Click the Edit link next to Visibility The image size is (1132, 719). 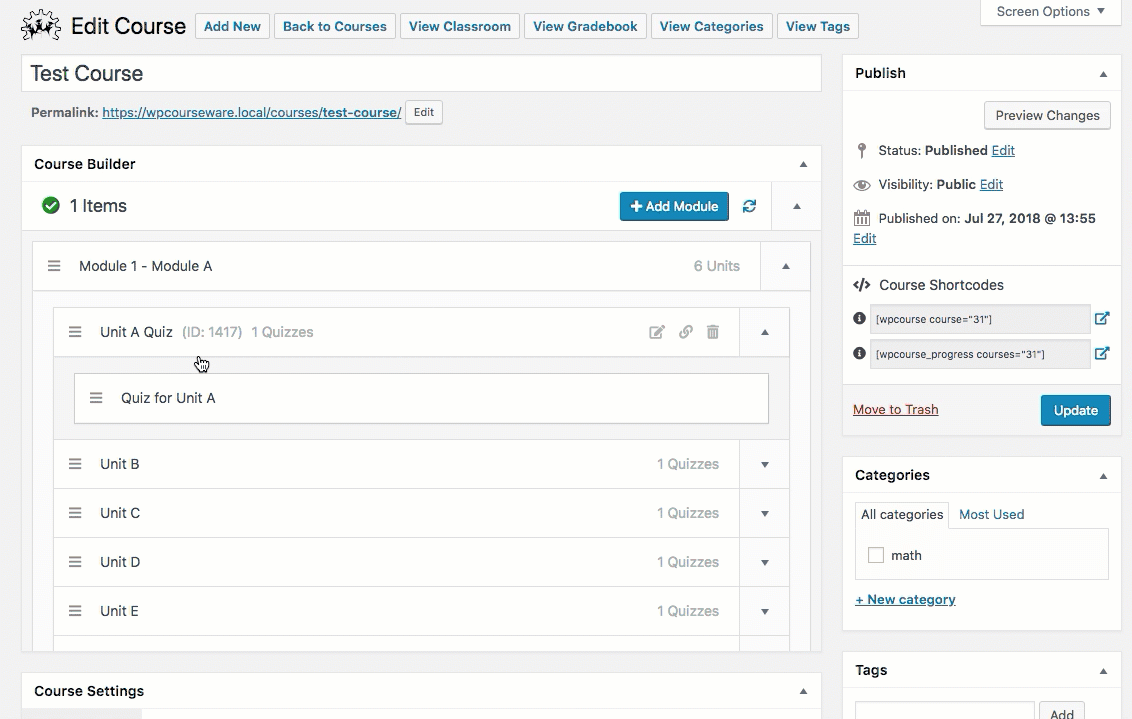click(x=991, y=184)
